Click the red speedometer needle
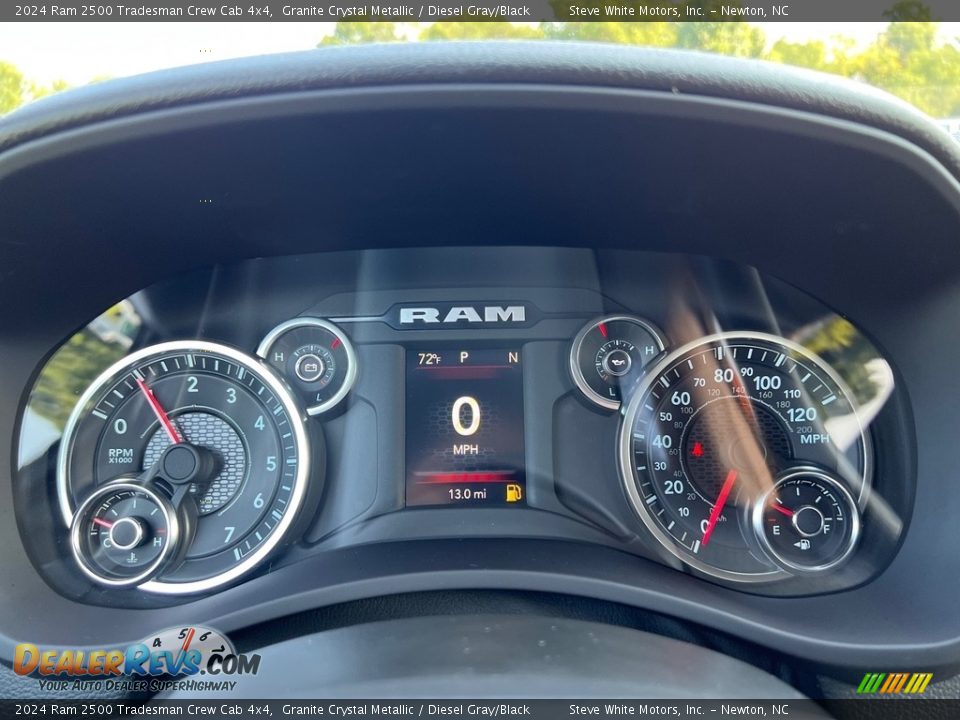Screen dimensions: 960x720 [719, 508]
